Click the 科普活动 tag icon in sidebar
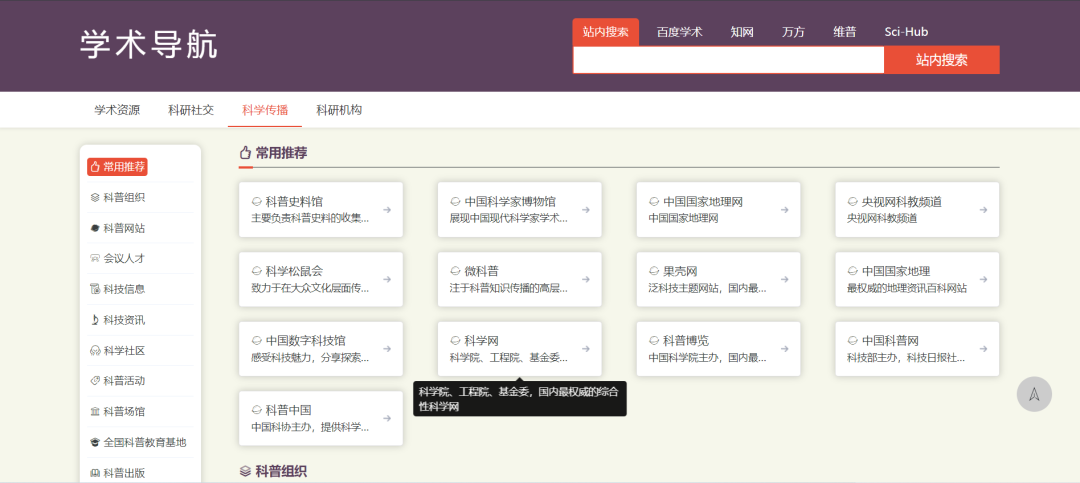1080x483 pixels. click(x=95, y=381)
